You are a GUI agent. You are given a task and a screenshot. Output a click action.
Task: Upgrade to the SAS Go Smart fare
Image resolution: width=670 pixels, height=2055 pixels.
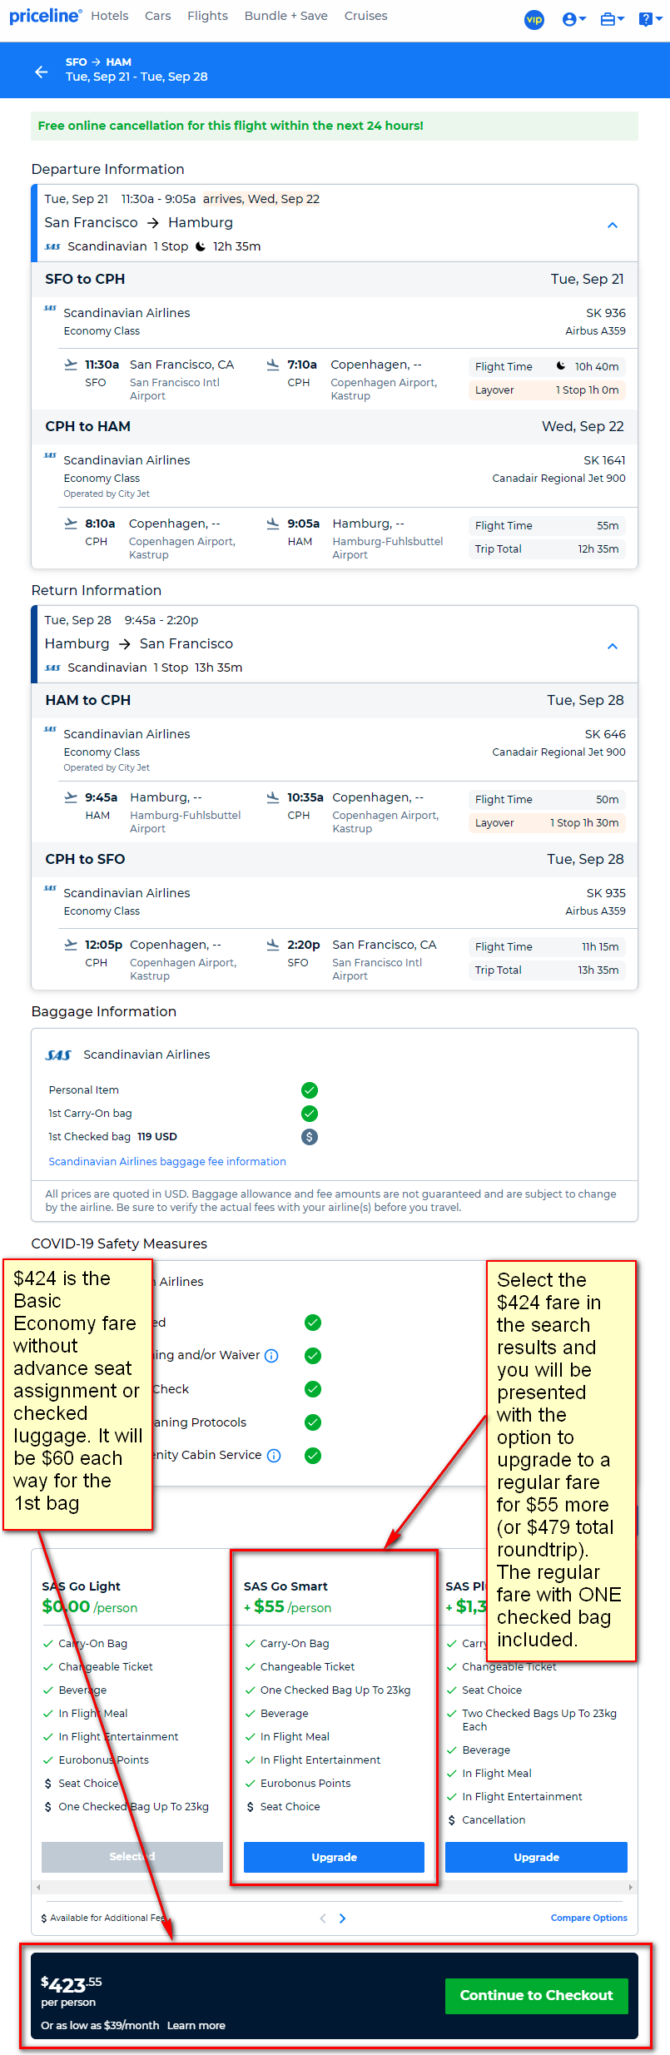[334, 1857]
